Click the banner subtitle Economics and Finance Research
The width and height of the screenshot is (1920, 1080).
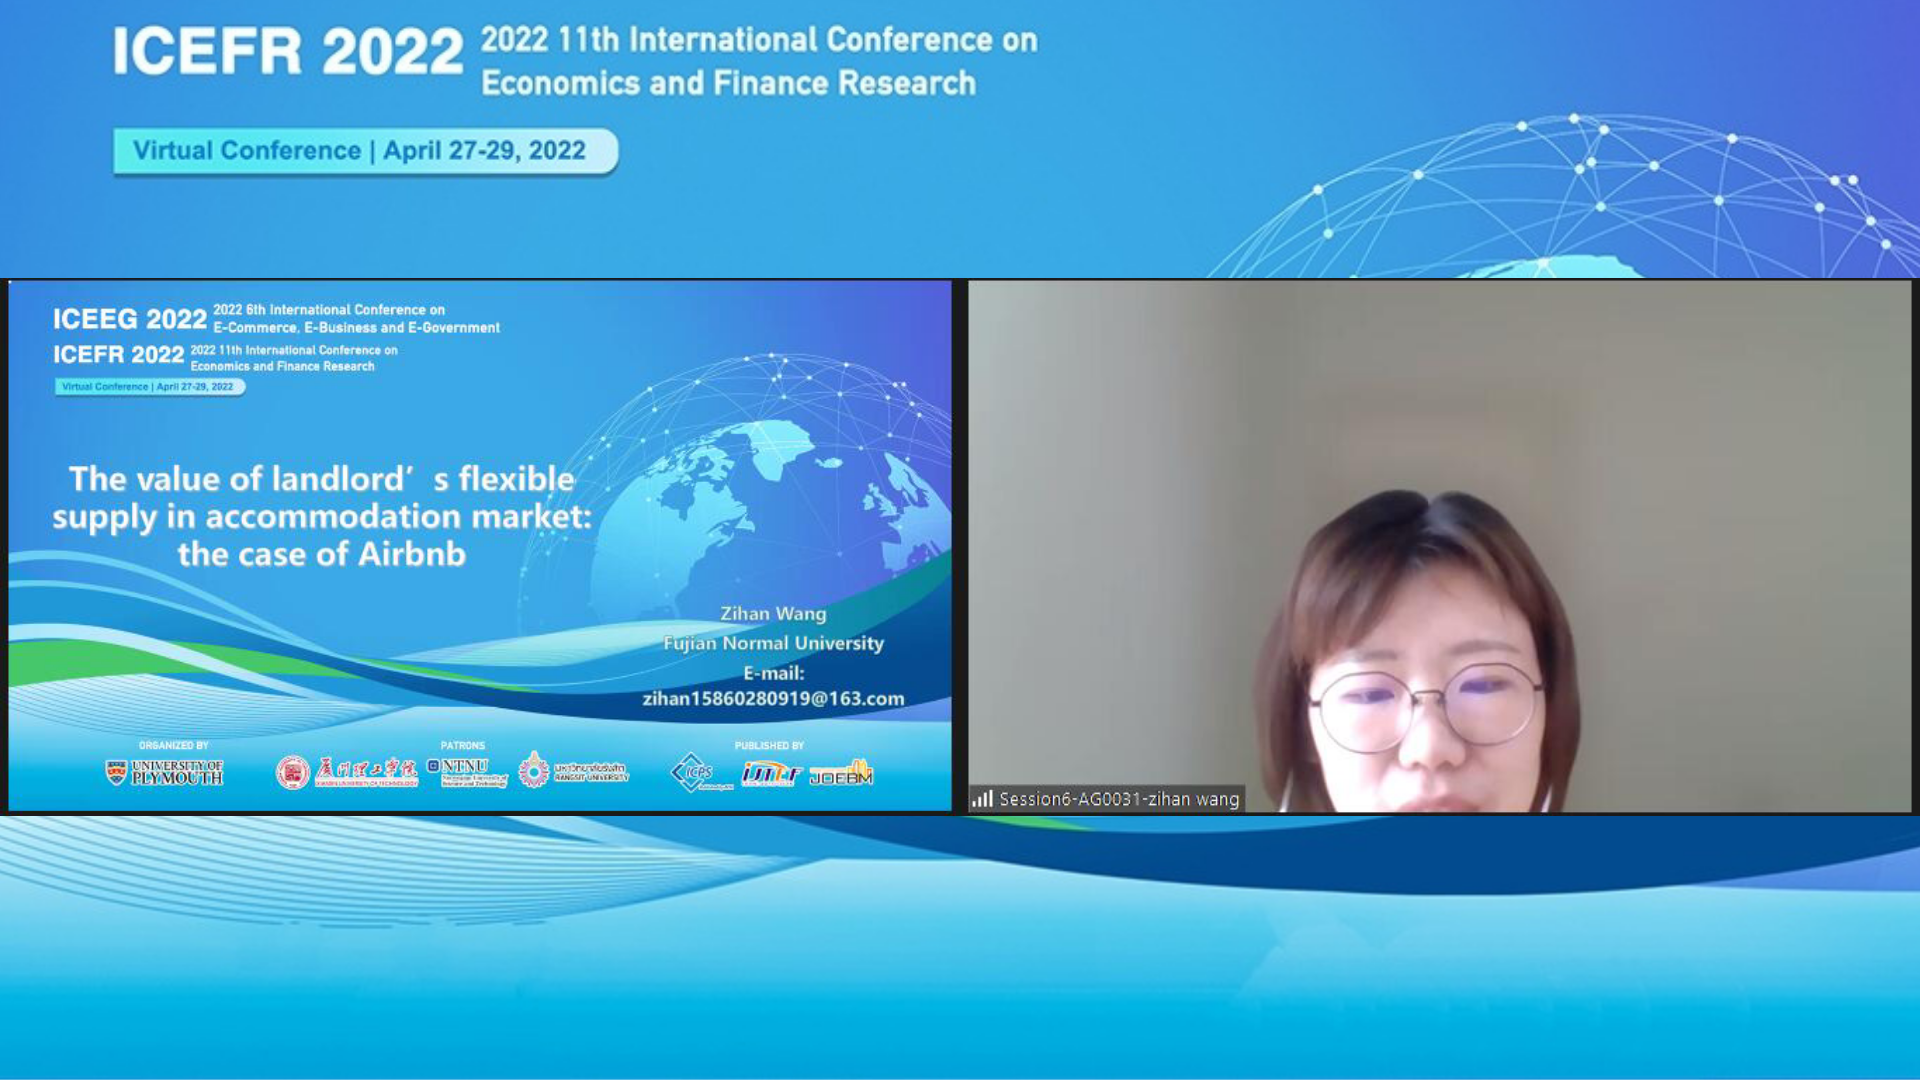coord(728,83)
